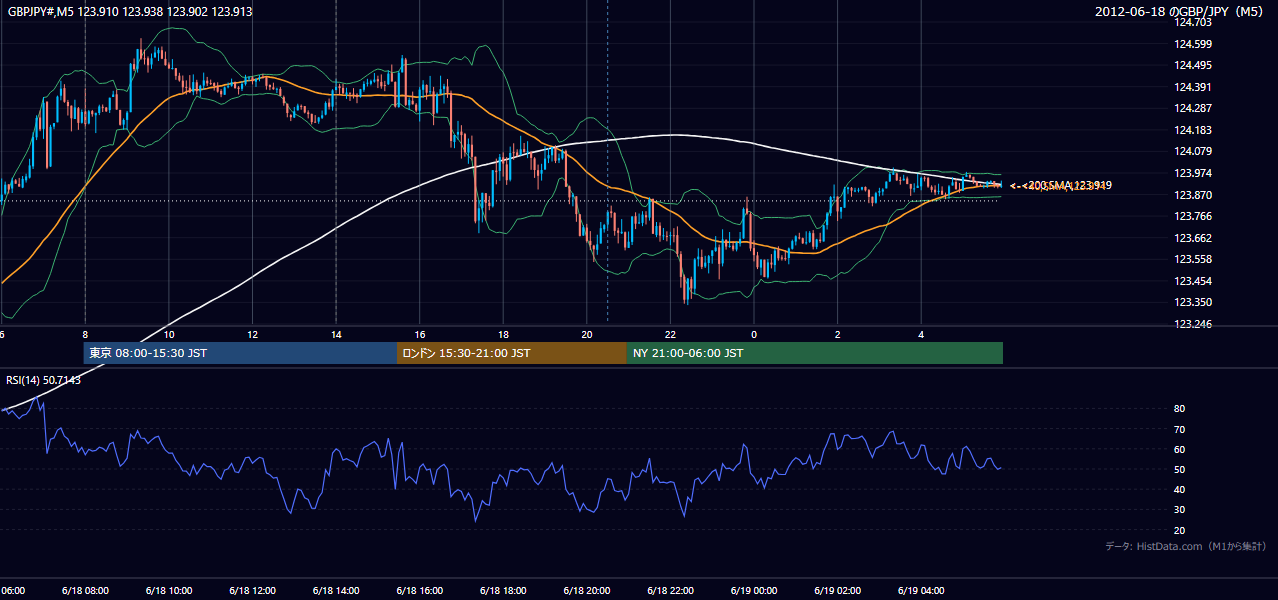Click the 6/18 08:00 date label
The width and height of the screenshot is (1278, 600).
(x=85, y=591)
